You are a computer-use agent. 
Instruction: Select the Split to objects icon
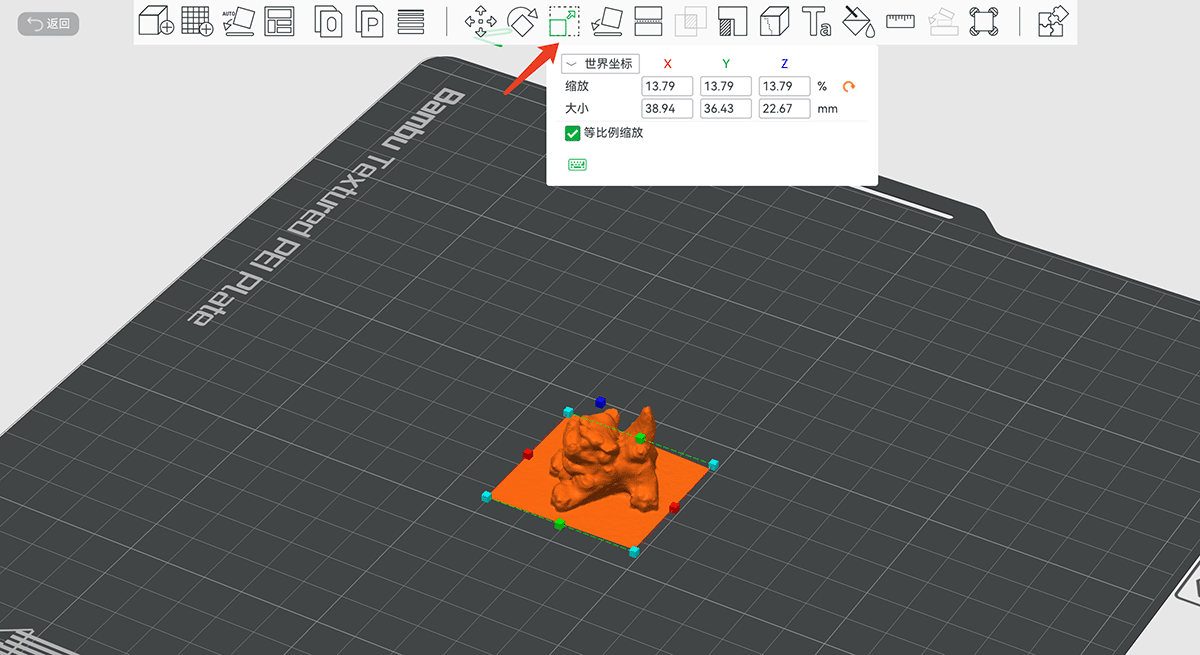coord(328,22)
